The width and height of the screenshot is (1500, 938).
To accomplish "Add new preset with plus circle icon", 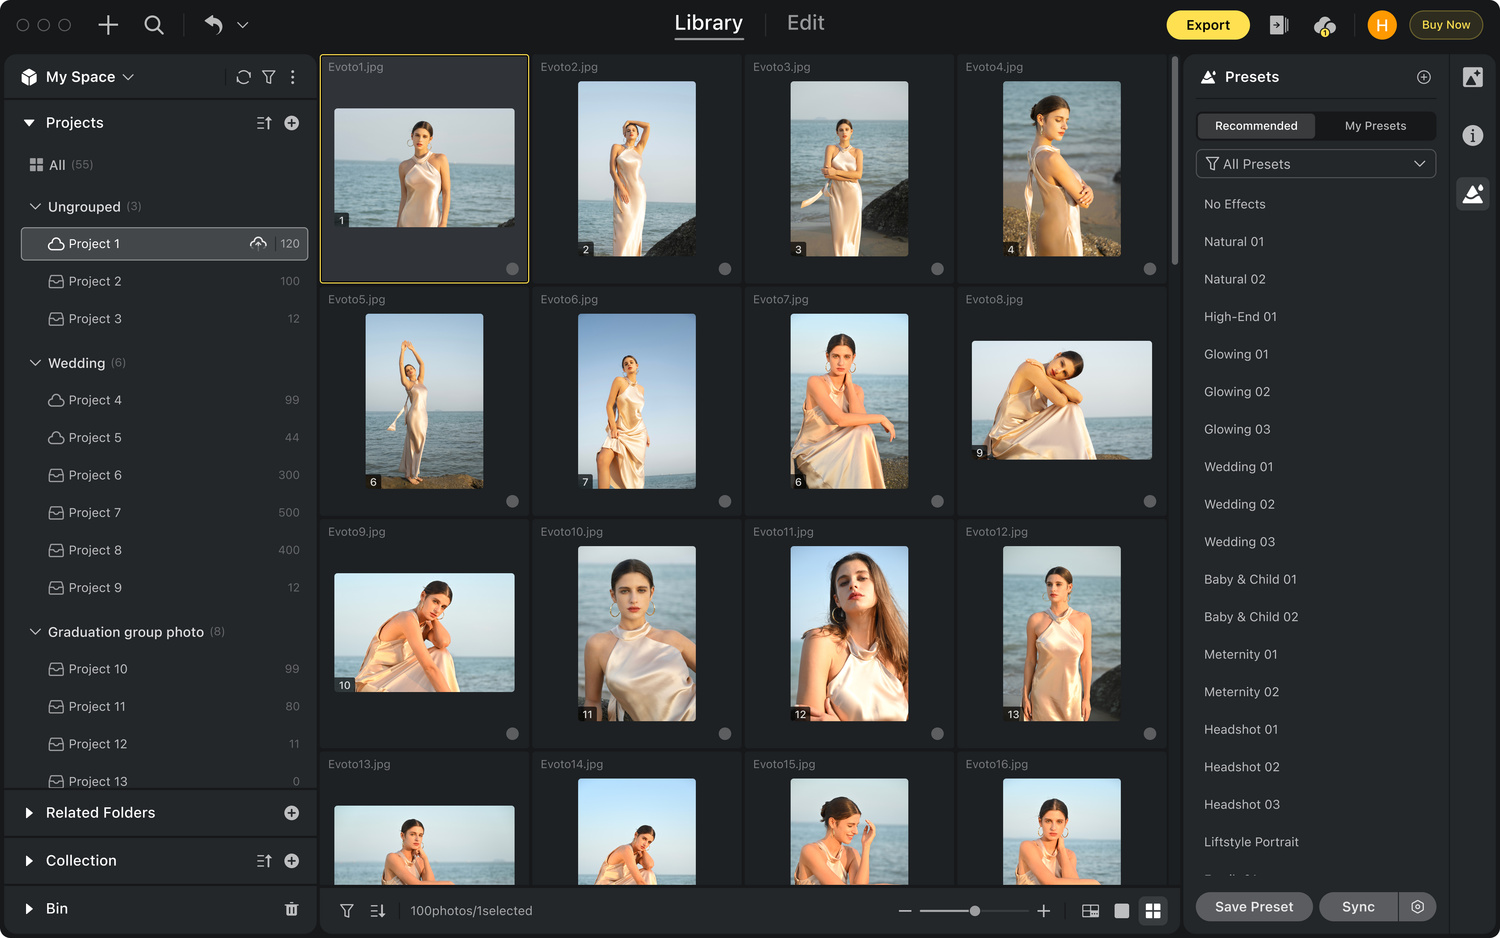I will 1424,77.
